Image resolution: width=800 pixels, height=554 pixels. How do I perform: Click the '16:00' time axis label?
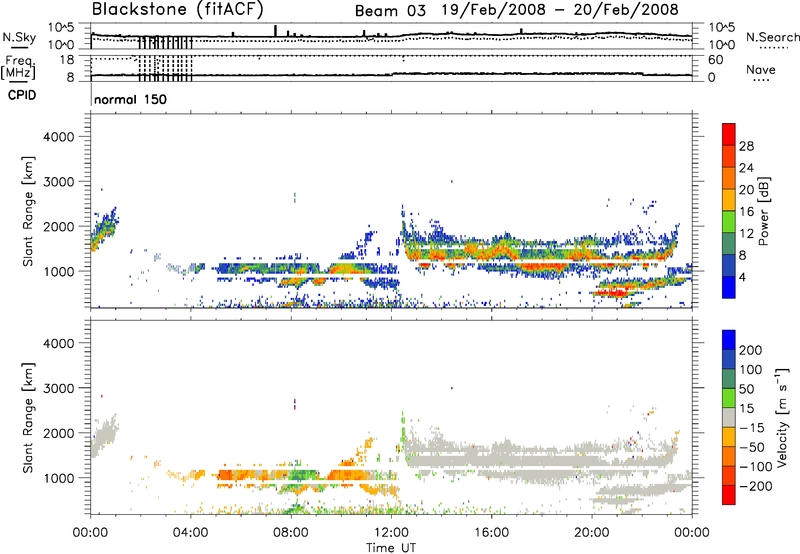point(491,533)
